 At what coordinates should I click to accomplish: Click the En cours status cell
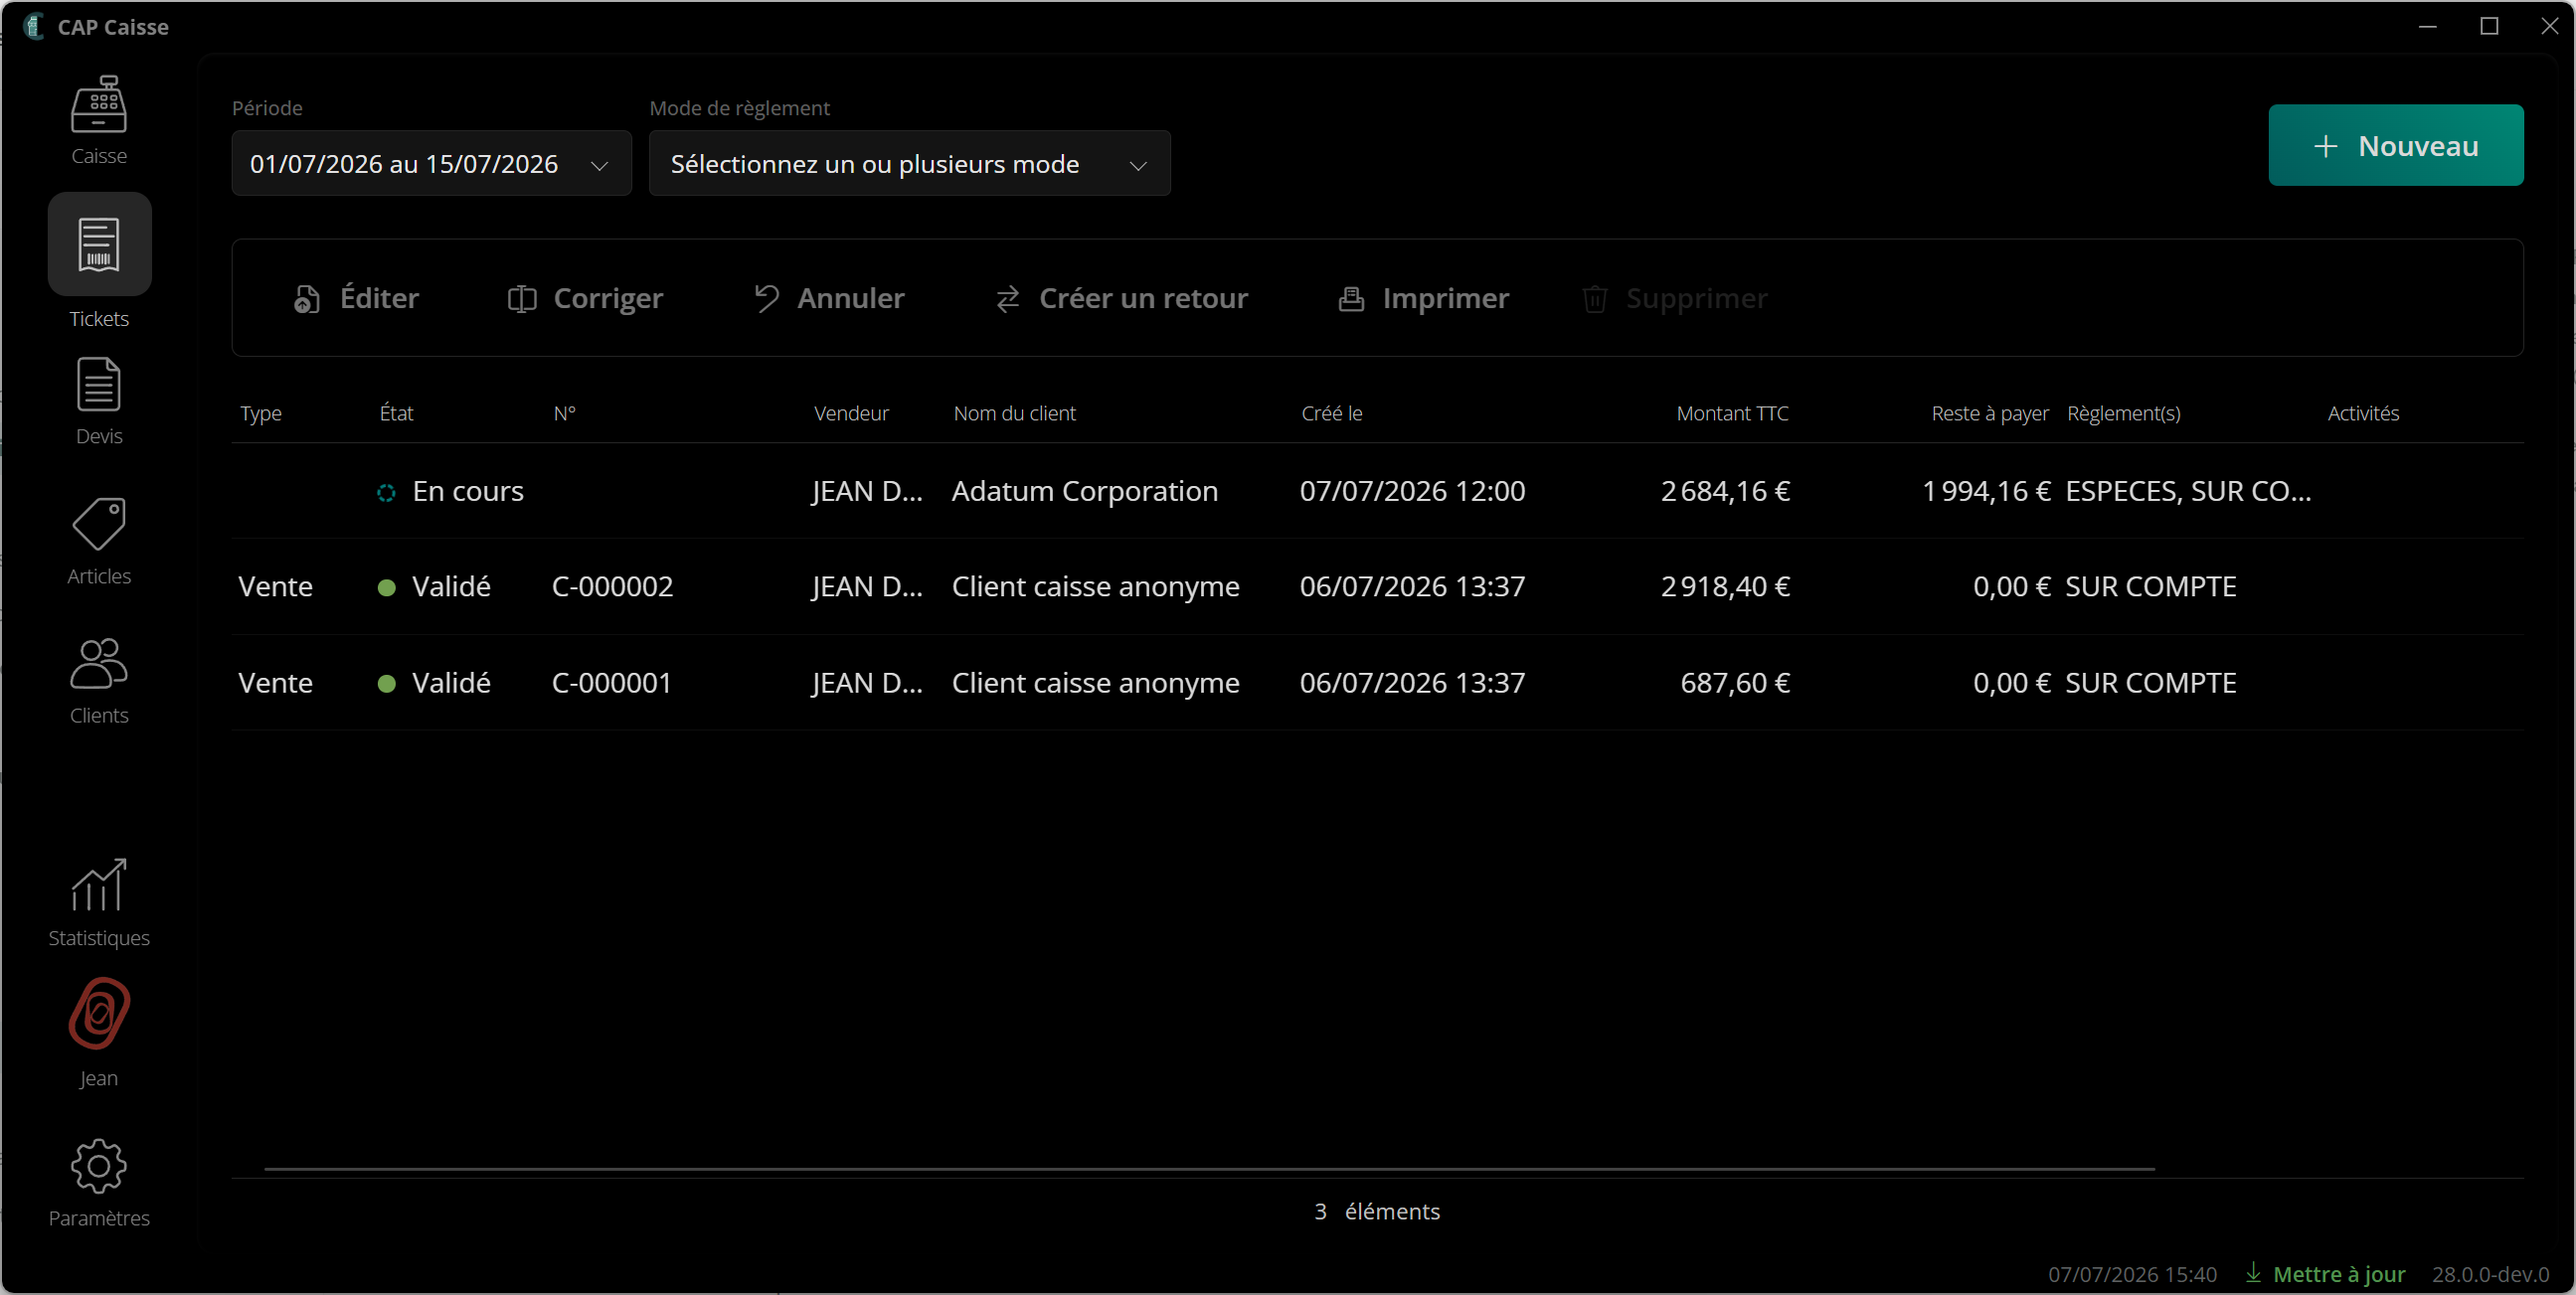[450, 491]
